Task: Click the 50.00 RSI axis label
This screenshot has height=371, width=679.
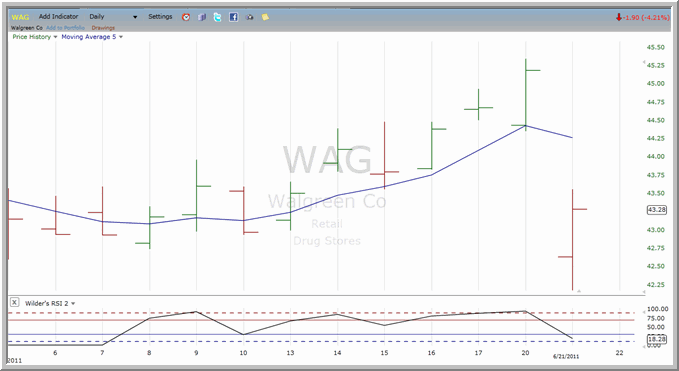Action: point(656,327)
